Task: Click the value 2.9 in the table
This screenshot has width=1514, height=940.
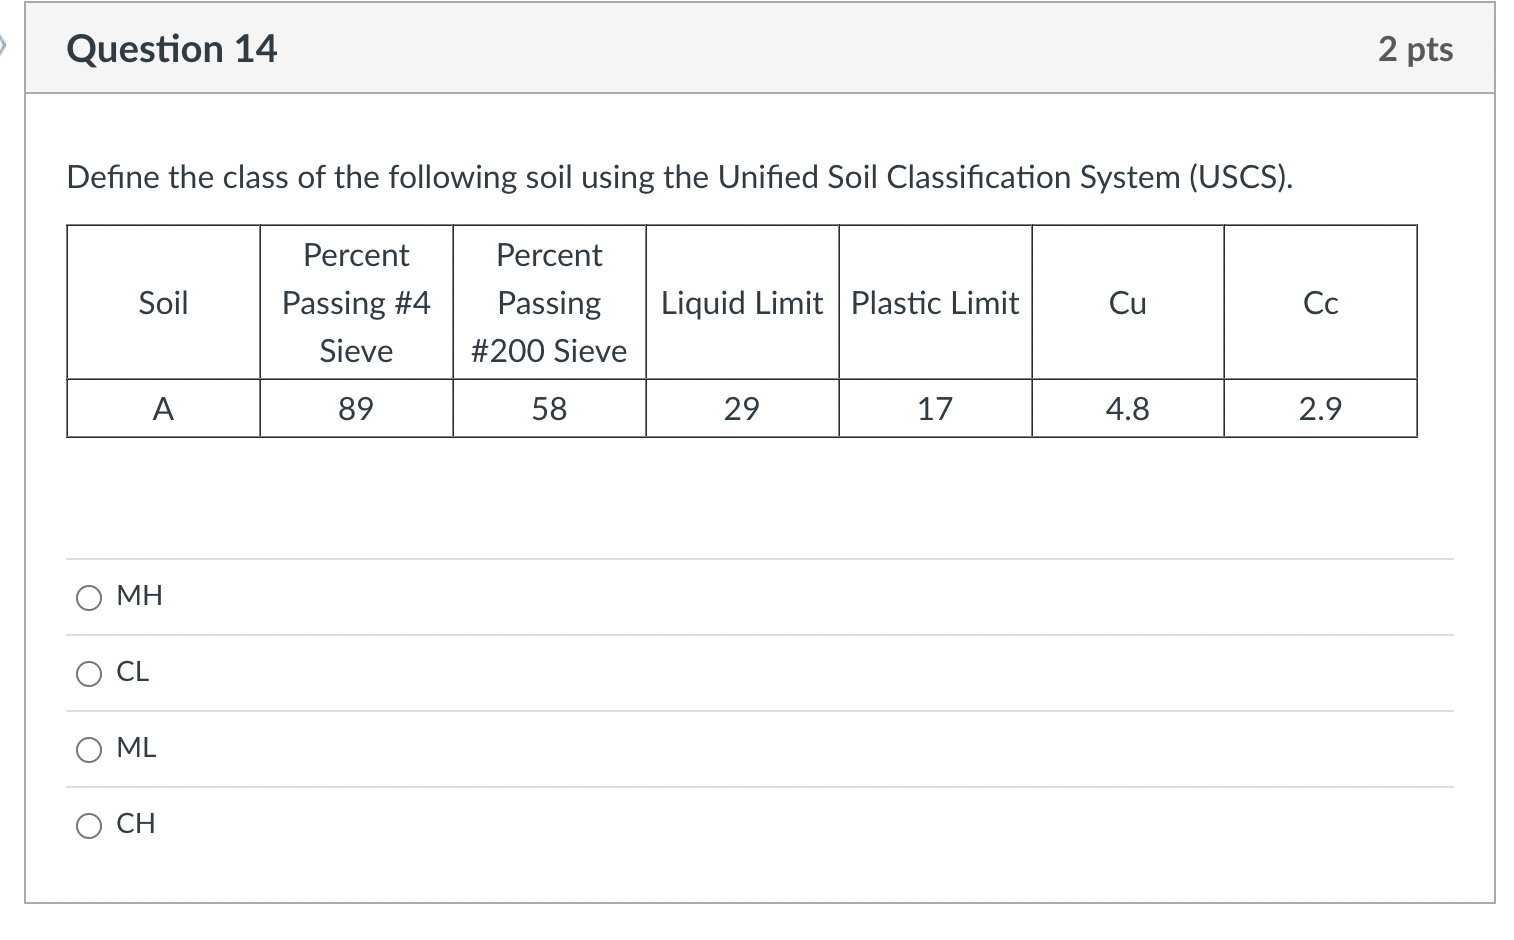Action: (x=1320, y=408)
